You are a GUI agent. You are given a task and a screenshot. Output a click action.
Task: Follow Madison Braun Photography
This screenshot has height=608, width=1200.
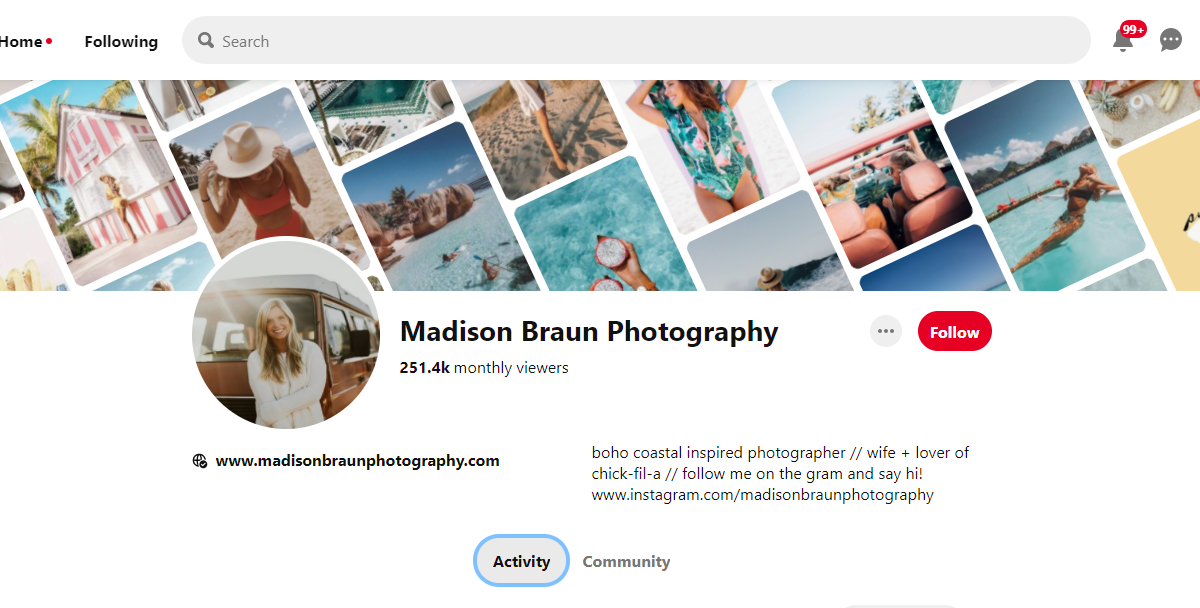tap(954, 332)
